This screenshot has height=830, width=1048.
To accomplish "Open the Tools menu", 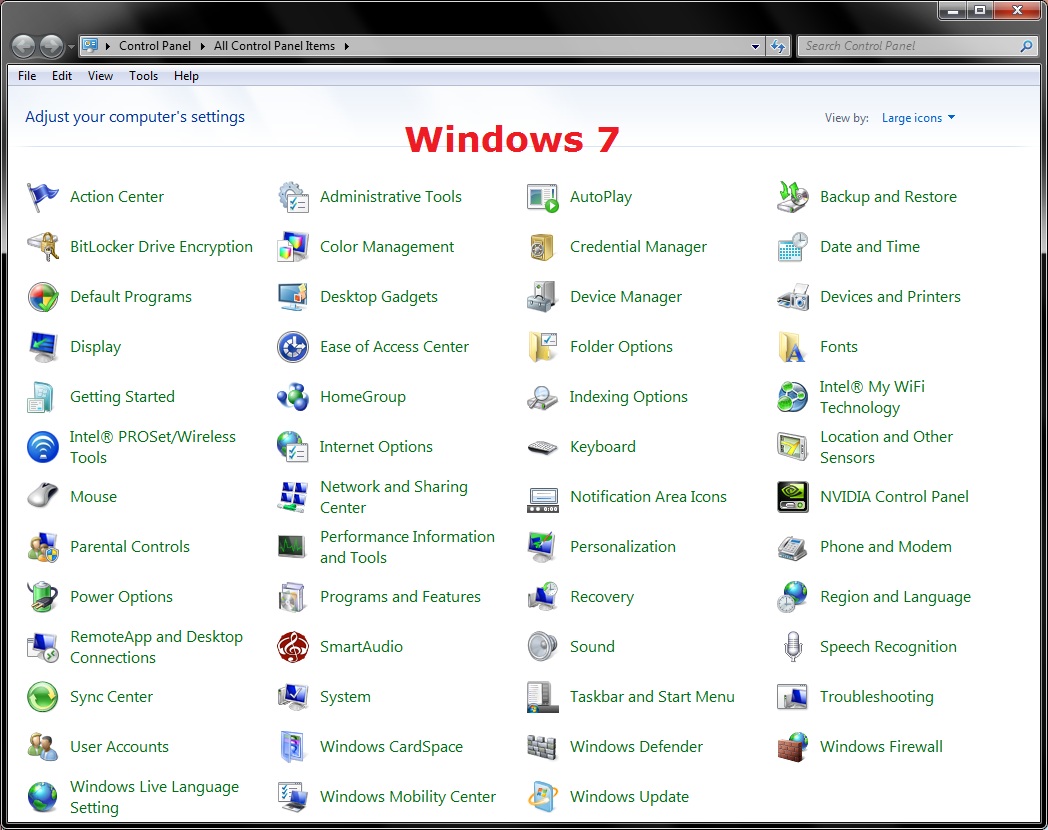I will [144, 76].
